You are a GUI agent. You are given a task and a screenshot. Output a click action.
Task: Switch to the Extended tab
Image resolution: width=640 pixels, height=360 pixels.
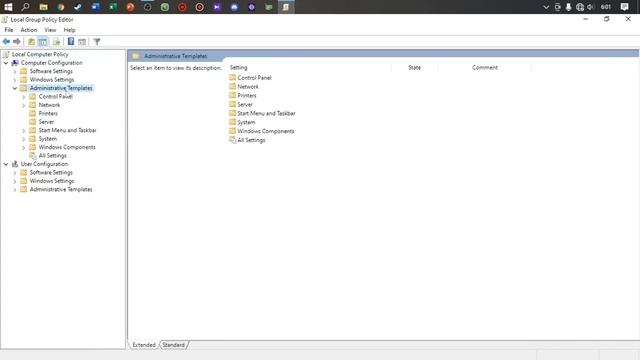tap(144, 345)
